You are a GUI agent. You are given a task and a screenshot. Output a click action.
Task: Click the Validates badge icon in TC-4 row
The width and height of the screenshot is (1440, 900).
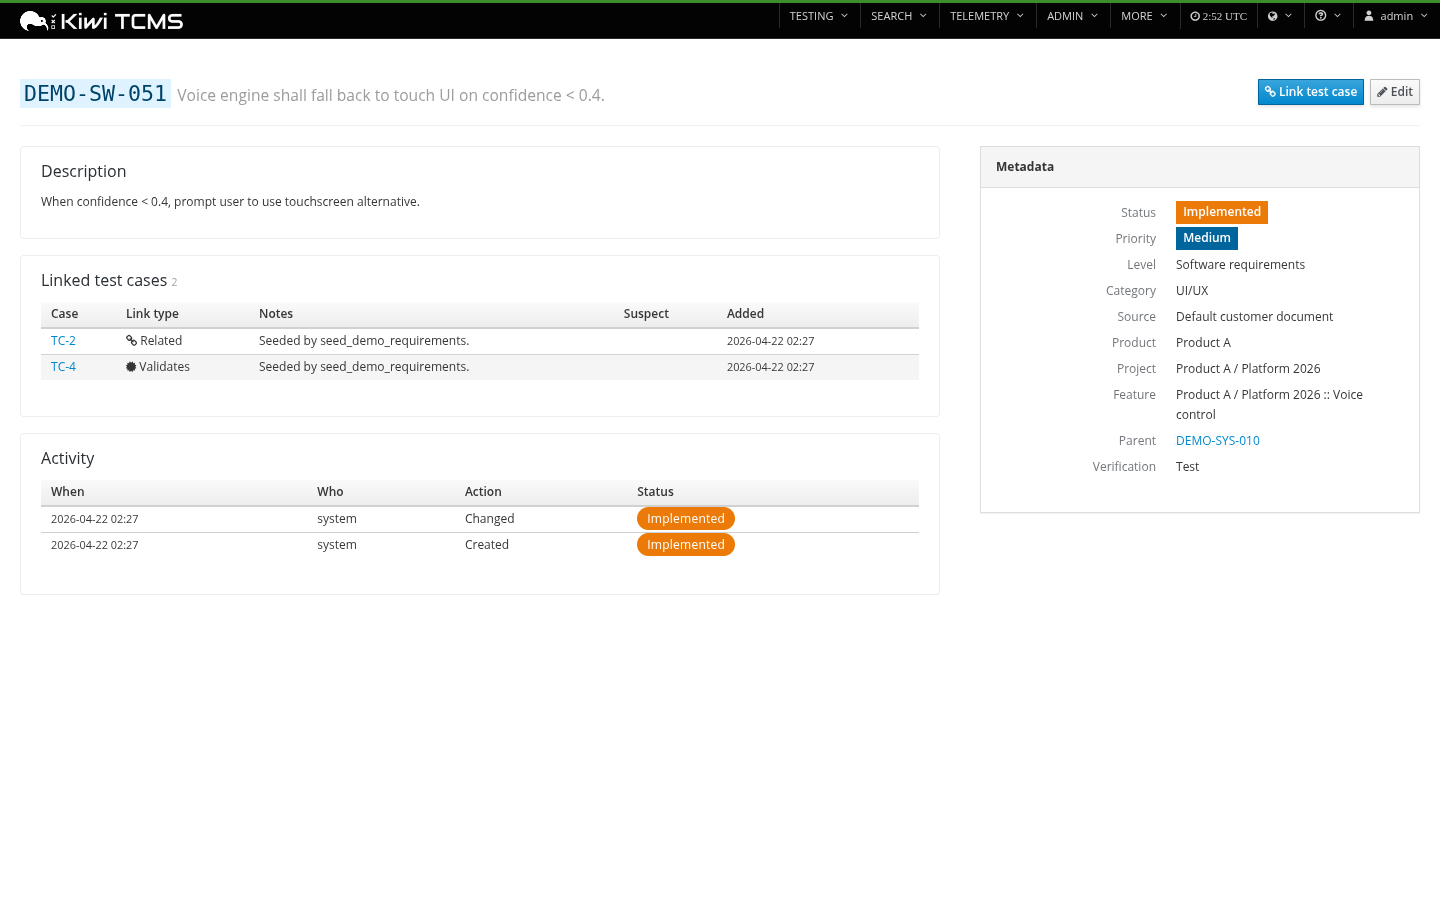[x=131, y=367]
